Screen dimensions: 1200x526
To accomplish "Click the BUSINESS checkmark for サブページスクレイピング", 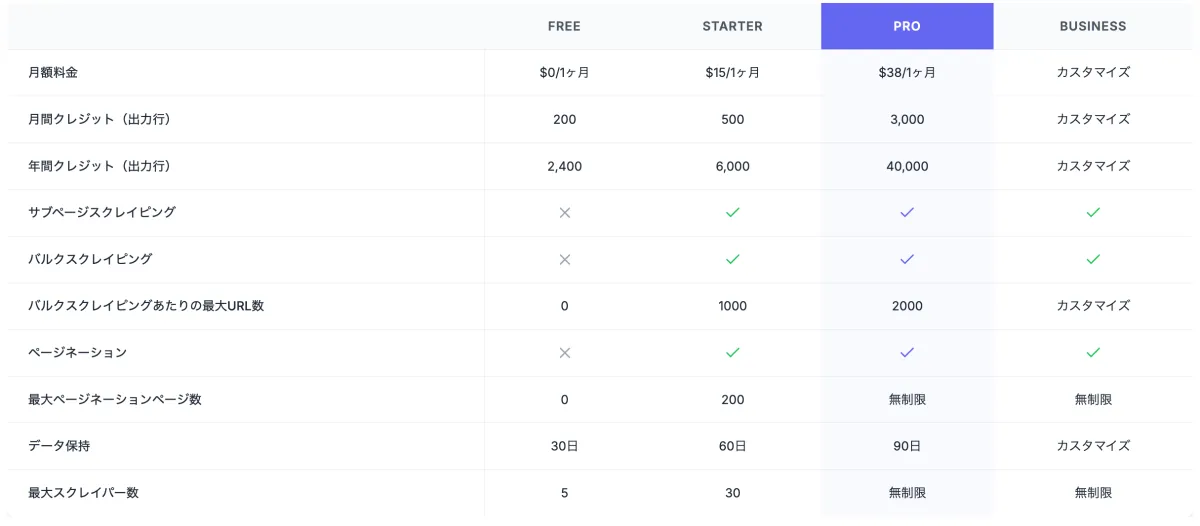I will coord(1093,212).
